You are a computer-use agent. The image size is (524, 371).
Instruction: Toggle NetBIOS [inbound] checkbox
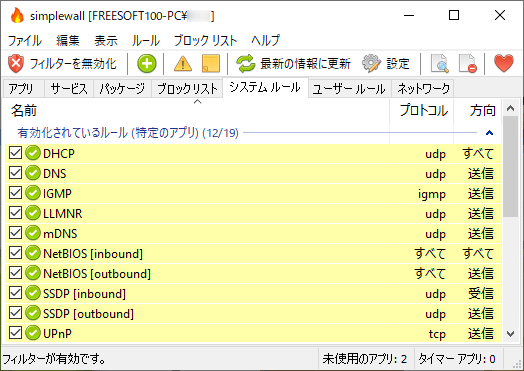pos(15,253)
